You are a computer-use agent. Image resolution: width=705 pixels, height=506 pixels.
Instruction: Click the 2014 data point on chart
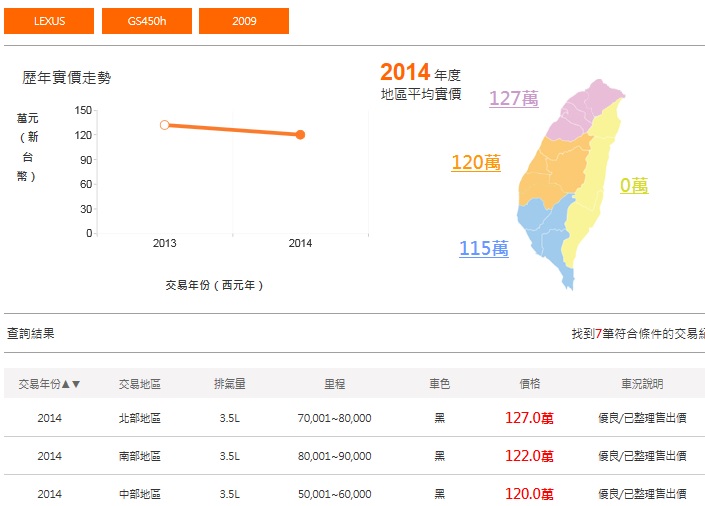pos(300,134)
